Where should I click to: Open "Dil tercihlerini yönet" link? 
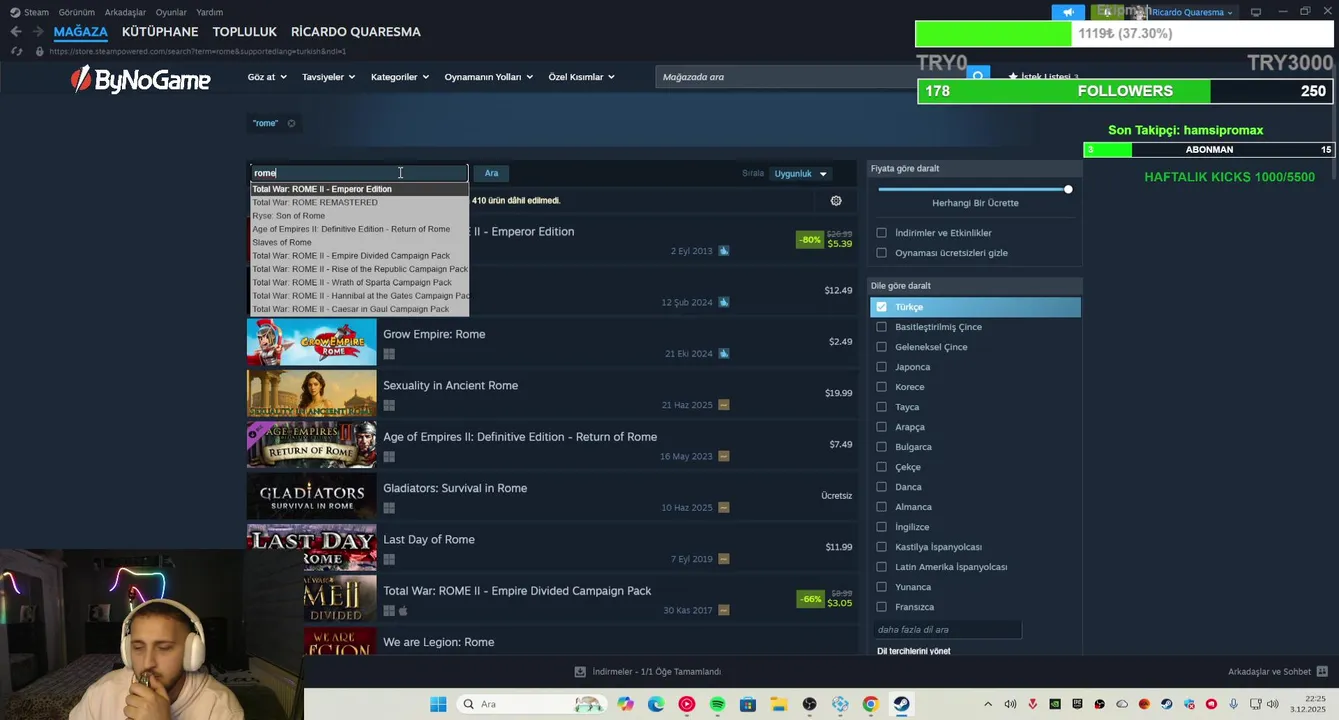(913, 651)
